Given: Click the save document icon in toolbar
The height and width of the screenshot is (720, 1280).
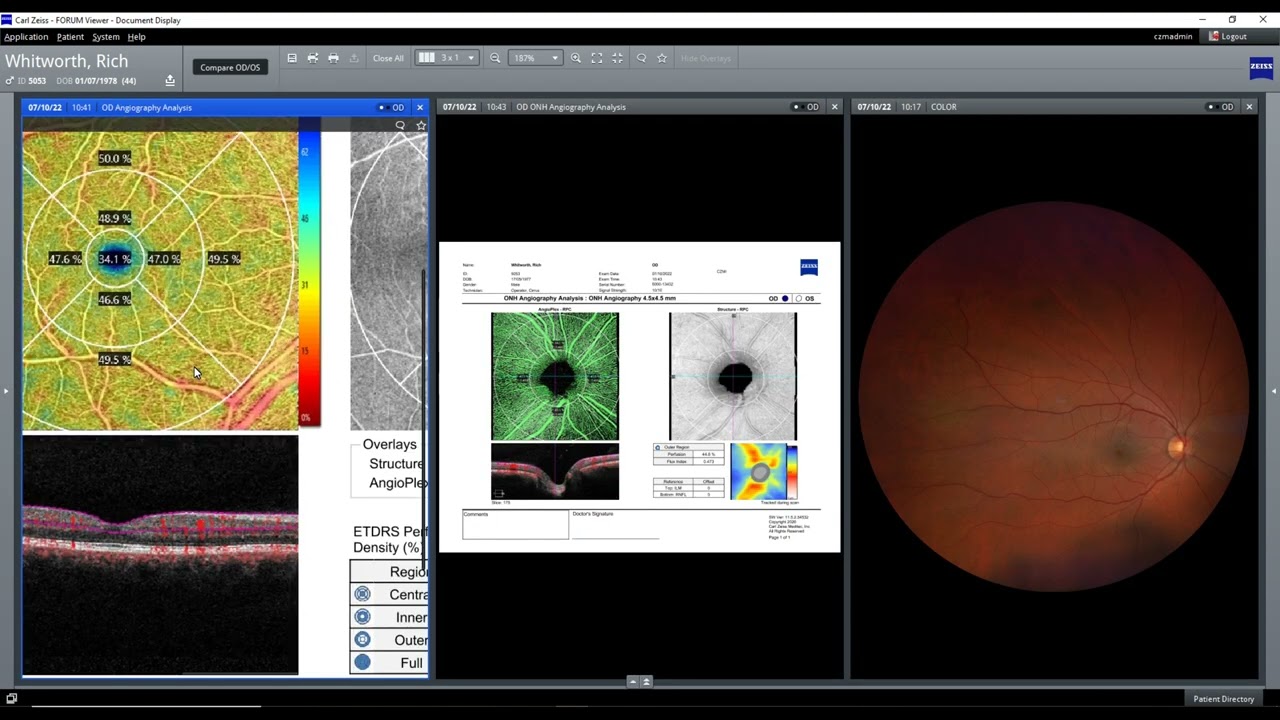Looking at the screenshot, I should [292, 58].
